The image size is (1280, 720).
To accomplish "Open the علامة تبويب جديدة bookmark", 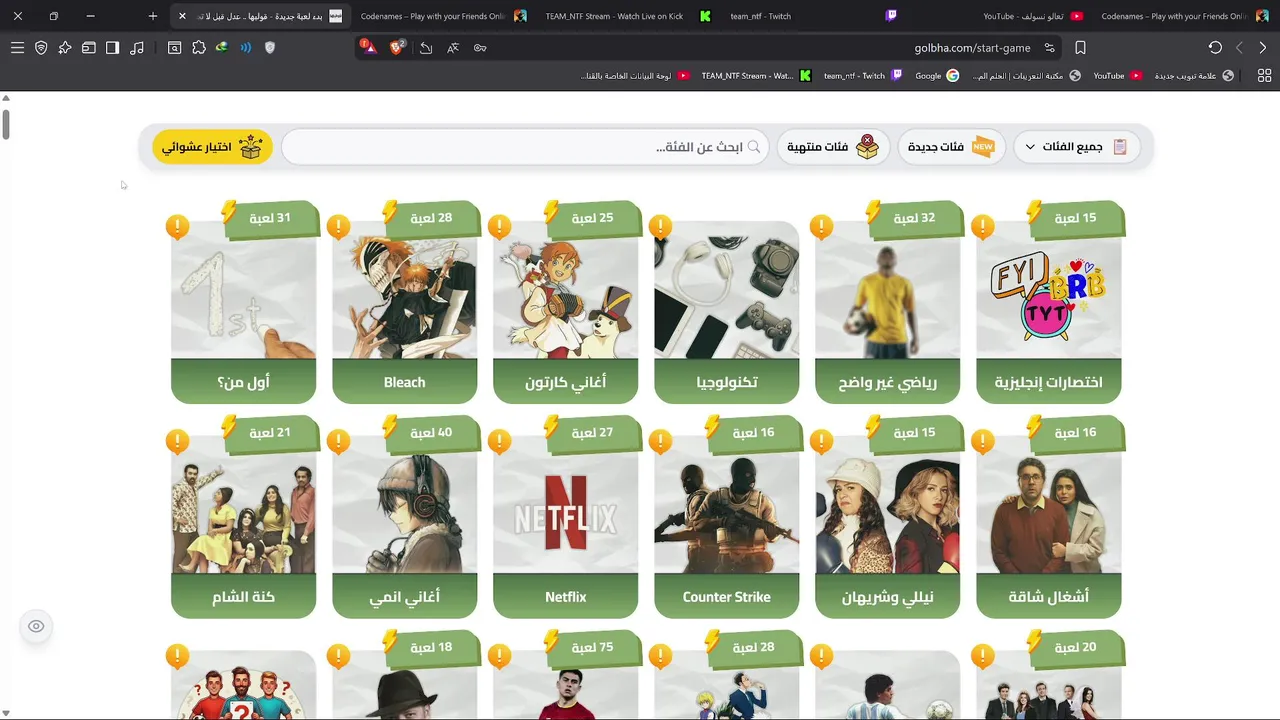I will 1194,76.
